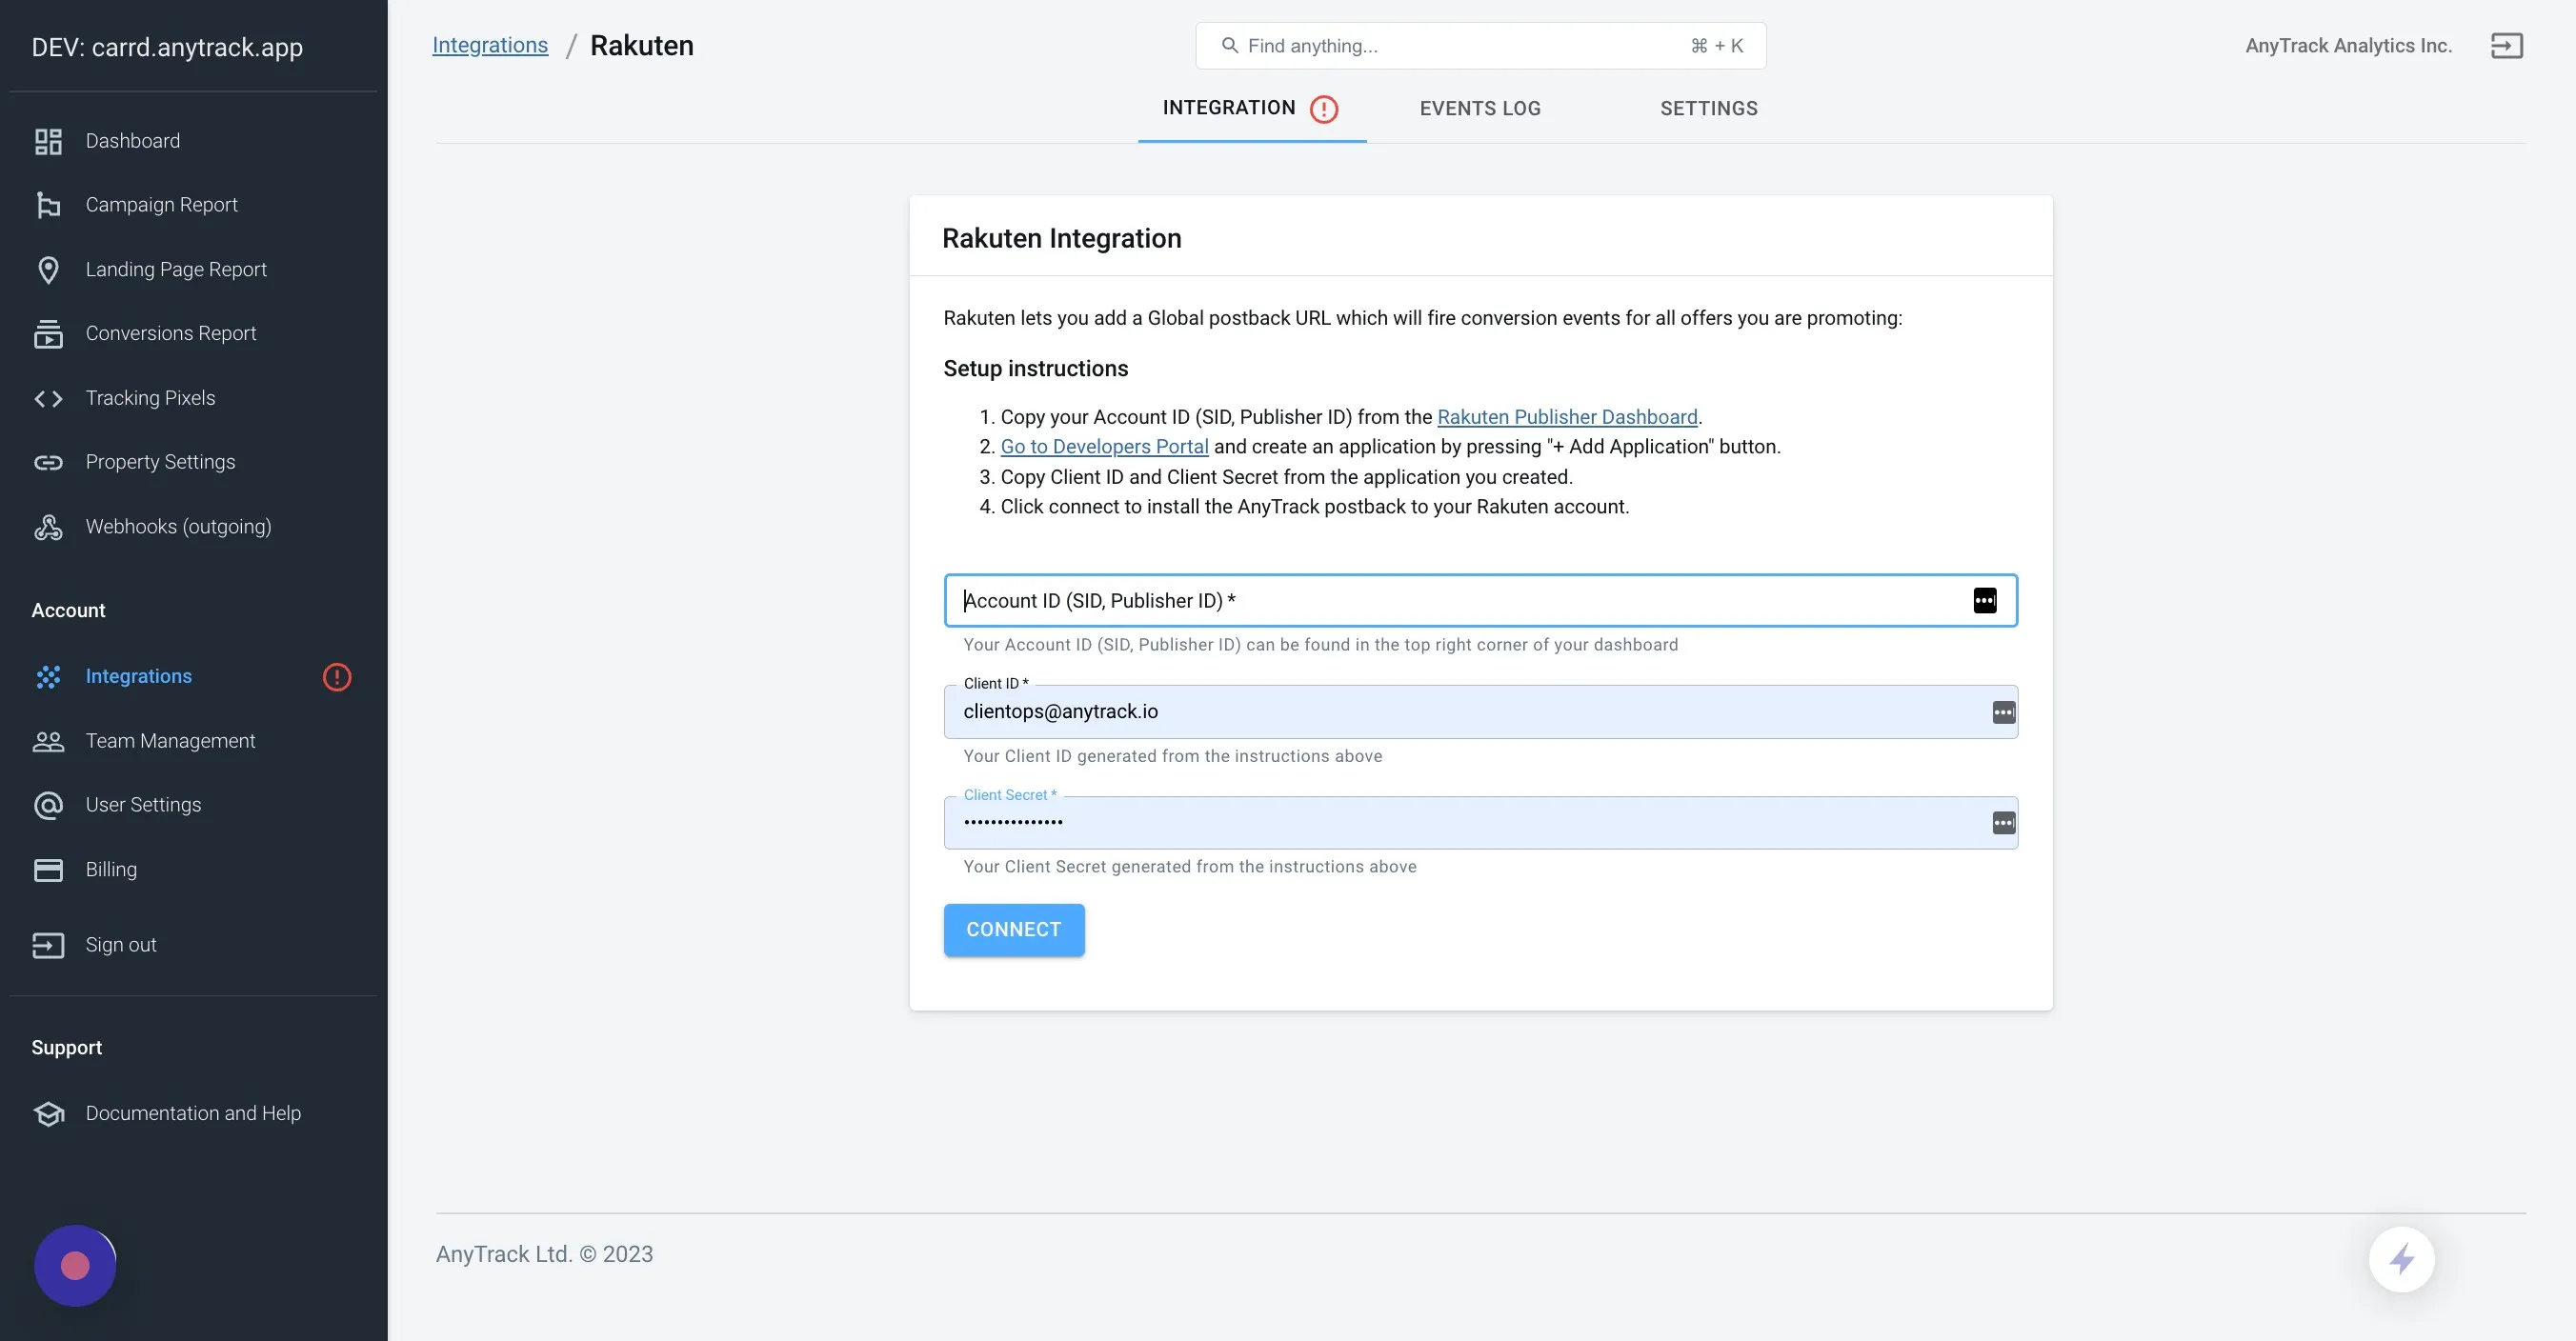
Task: Click the Client Secret input field
Action: tap(1480, 823)
